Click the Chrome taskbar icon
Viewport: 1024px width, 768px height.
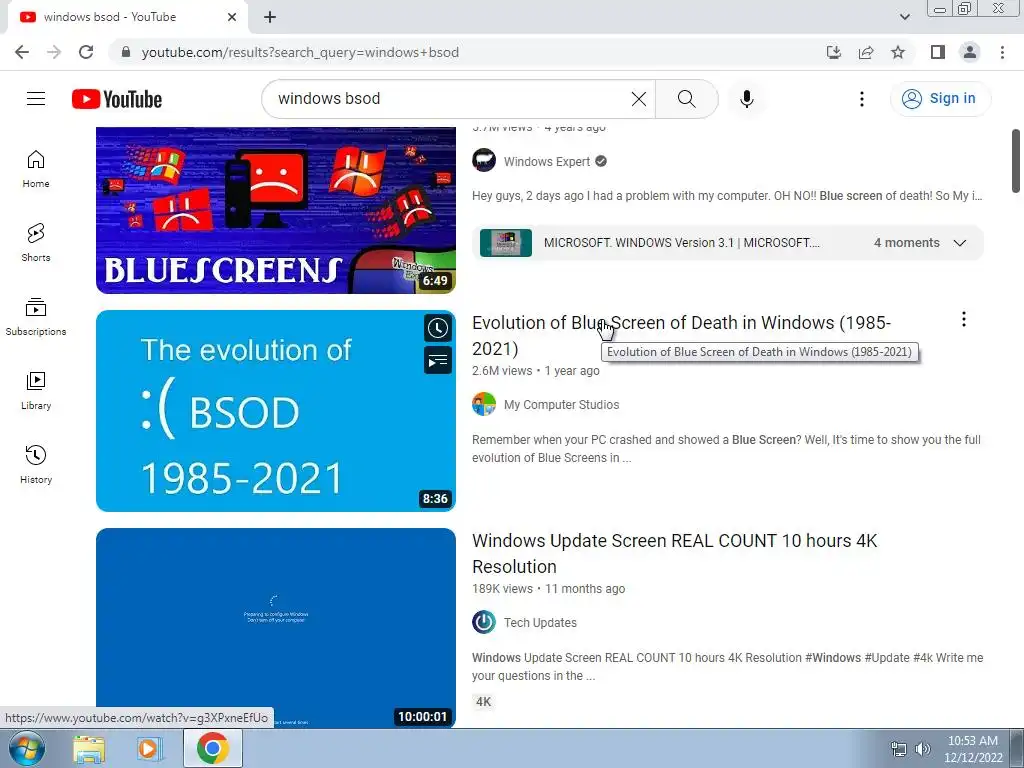(x=213, y=748)
